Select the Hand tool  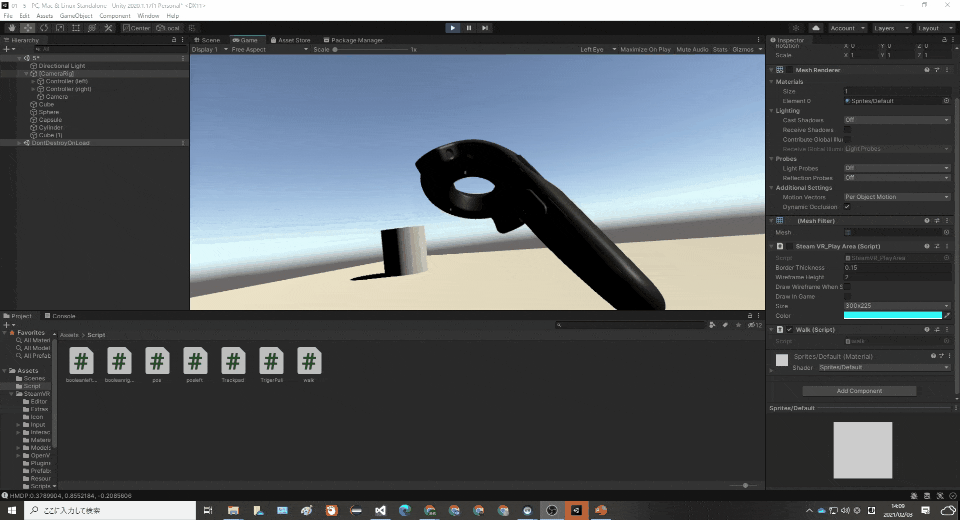[x=12, y=28]
